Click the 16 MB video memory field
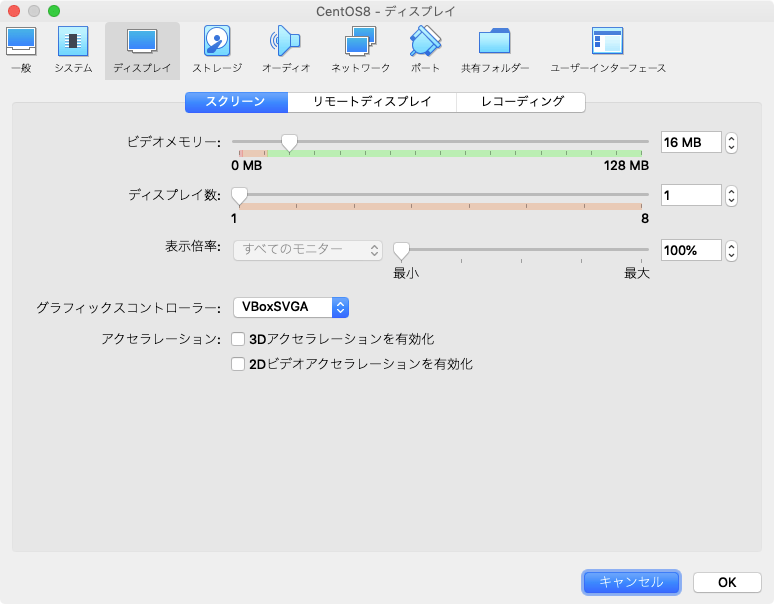 [x=691, y=143]
